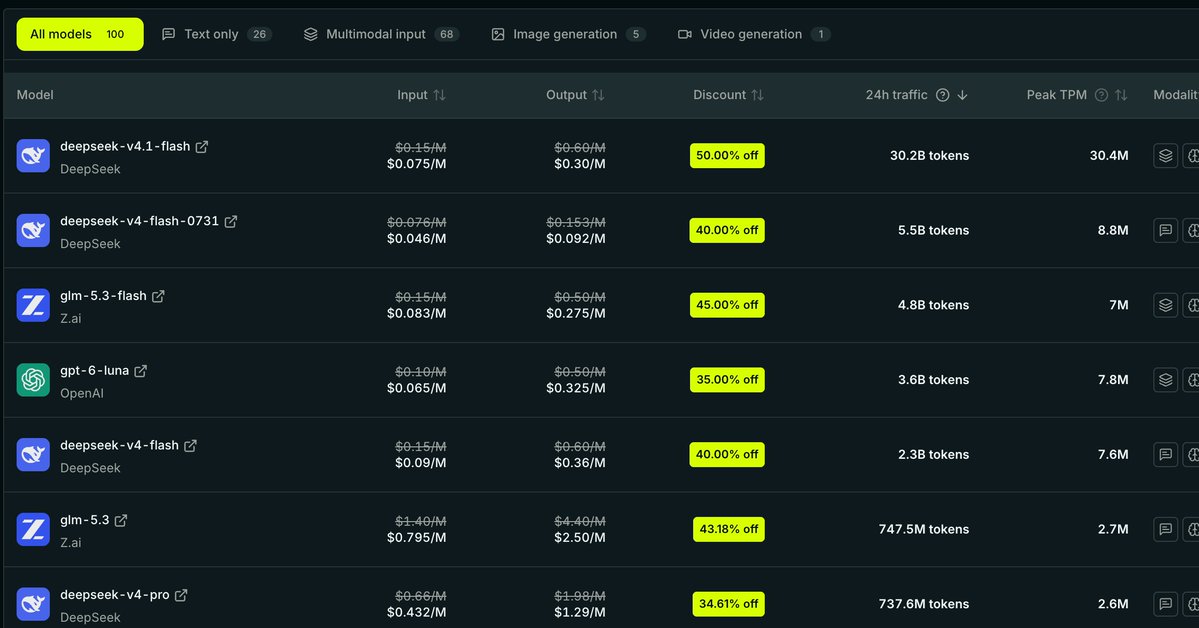Click DeepSeek logo in the deepseek-v4-flash row
The width and height of the screenshot is (1199, 628).
click(33, 454)
